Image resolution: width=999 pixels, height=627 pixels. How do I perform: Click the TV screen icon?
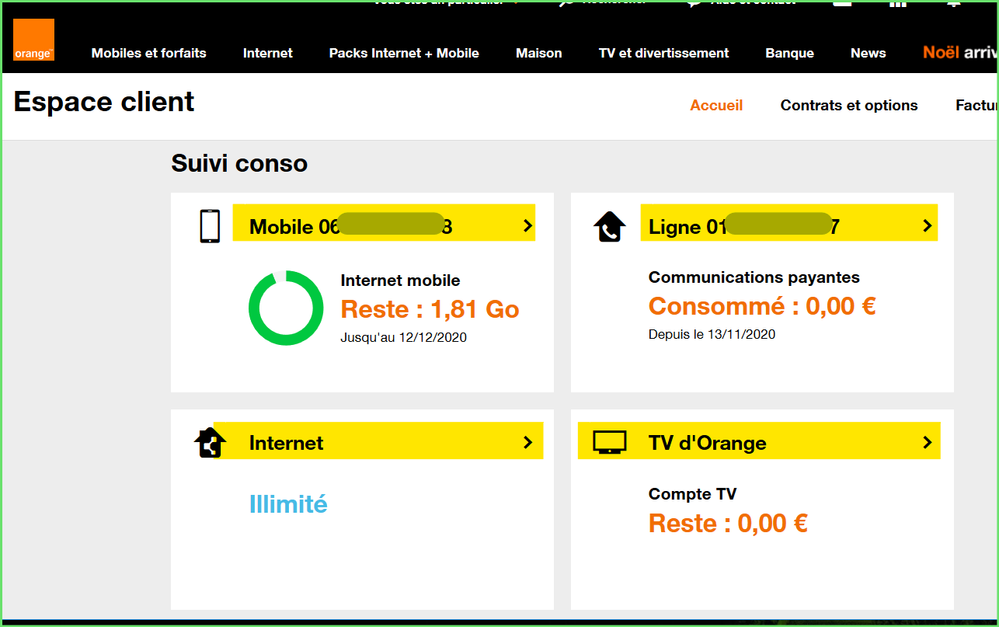[610, 442]
